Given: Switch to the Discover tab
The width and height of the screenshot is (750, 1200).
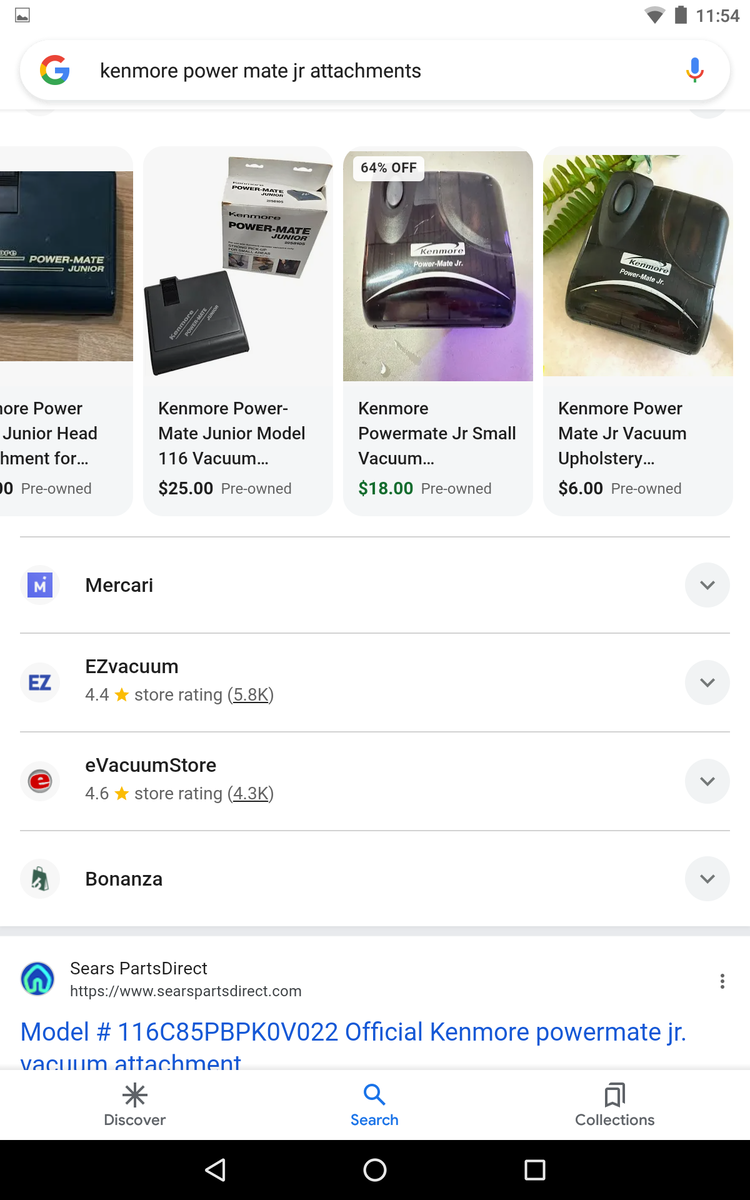Looking at the screenshot, I should coord(135,1104).
